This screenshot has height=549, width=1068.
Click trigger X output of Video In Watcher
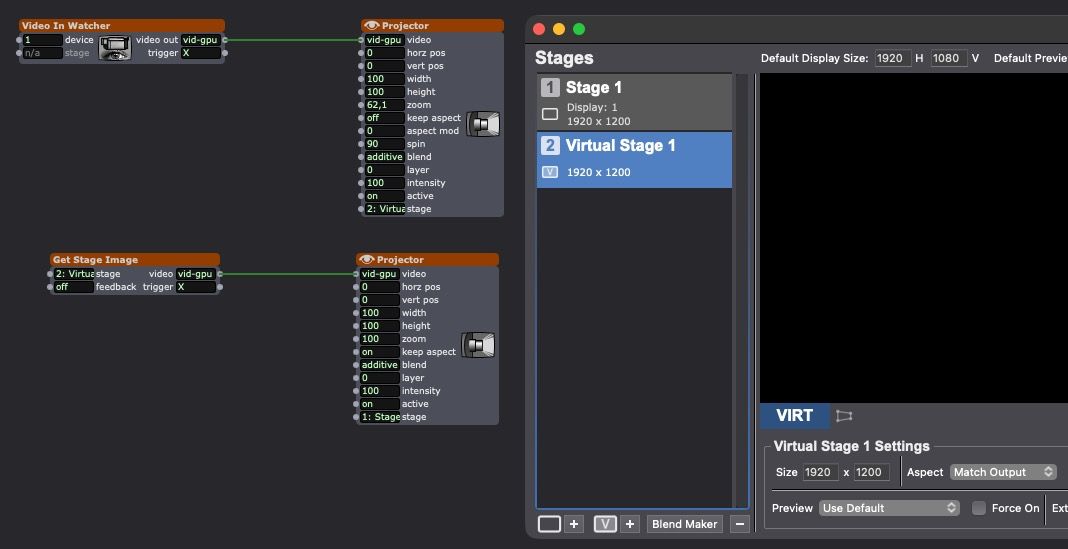pos(200,53)
